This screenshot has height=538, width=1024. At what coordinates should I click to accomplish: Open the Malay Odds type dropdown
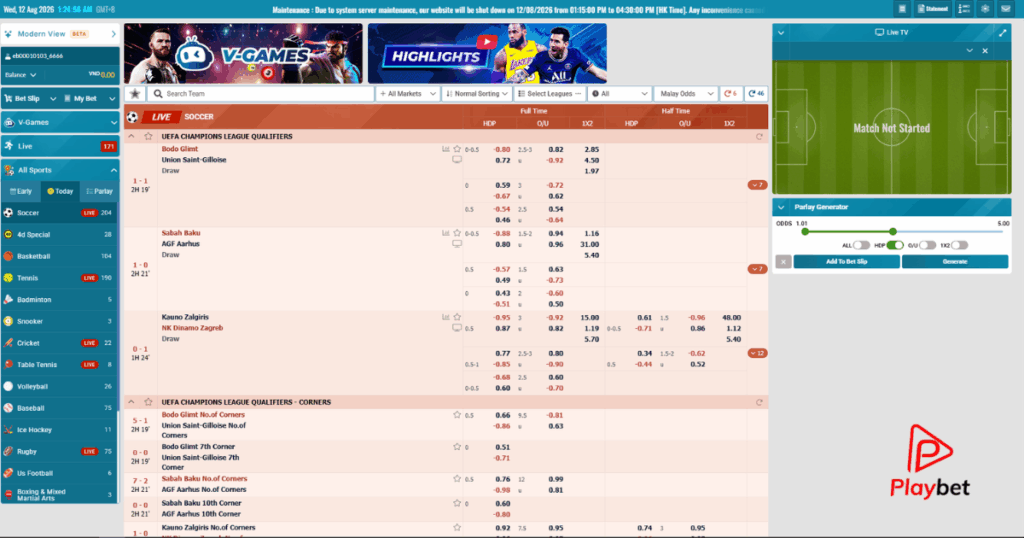point(686,93)
